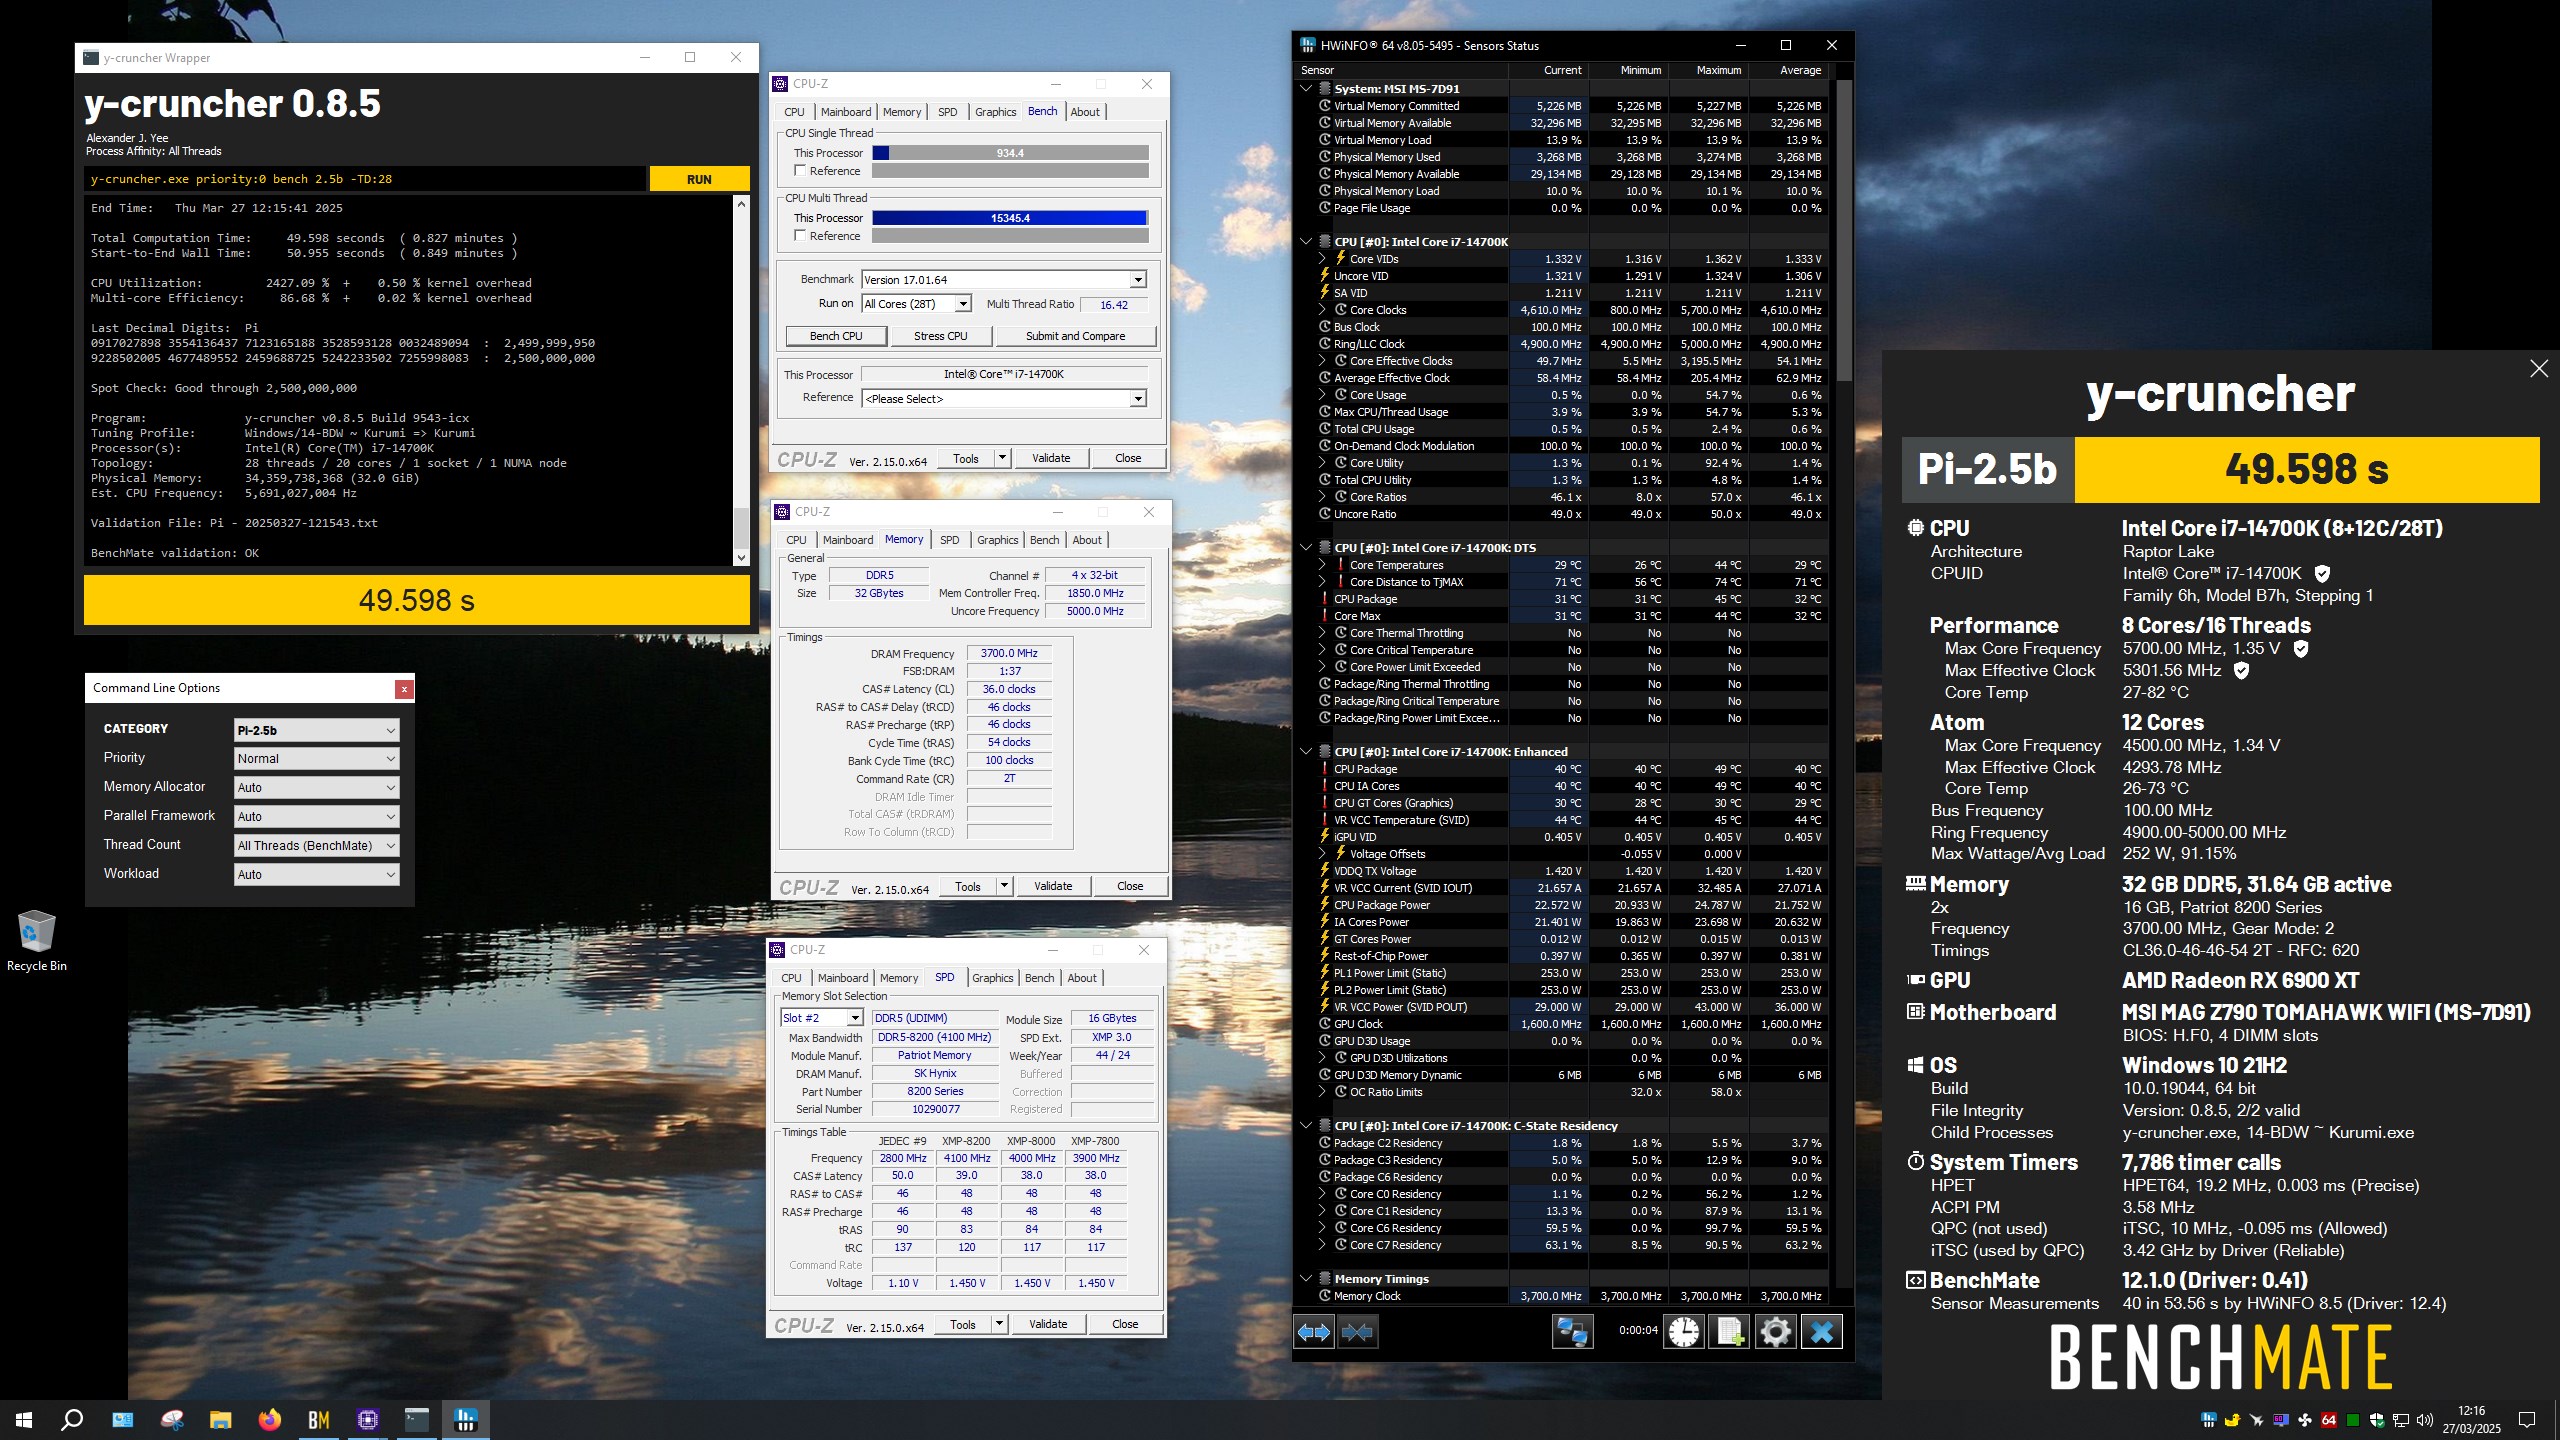Viewport: 2560px width, 1440px height.
Task: Open Tools arrow menu in Bench CPU-Z window
Action: (x=1002, y=459)
